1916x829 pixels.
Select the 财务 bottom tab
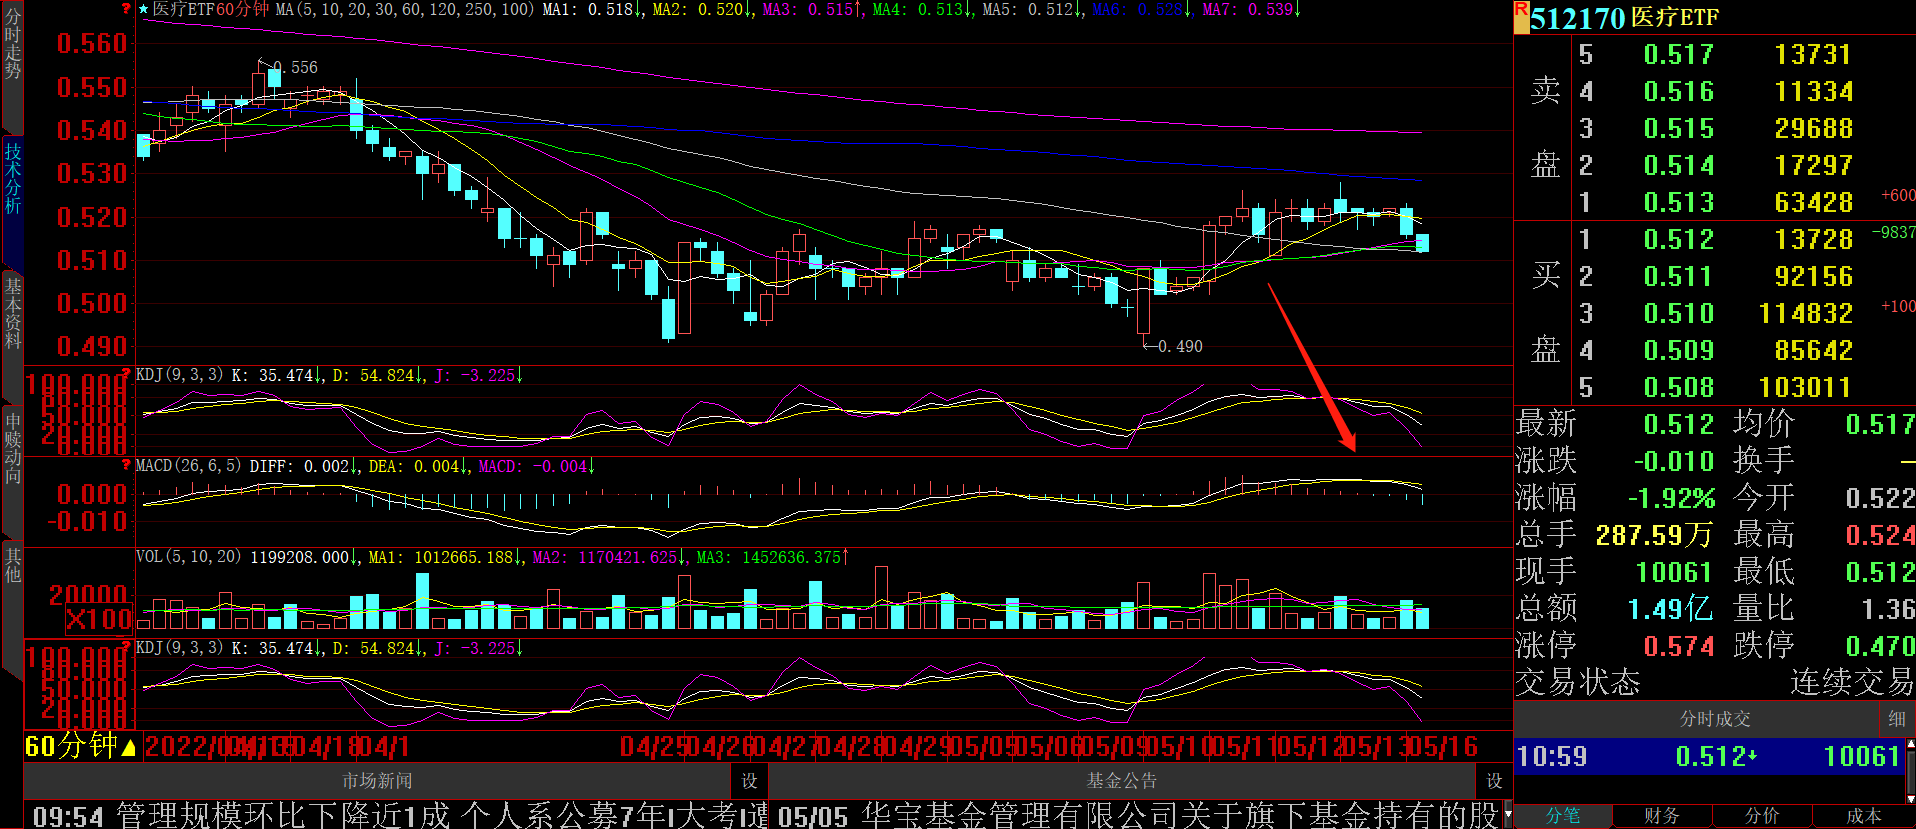(1662, 816)
